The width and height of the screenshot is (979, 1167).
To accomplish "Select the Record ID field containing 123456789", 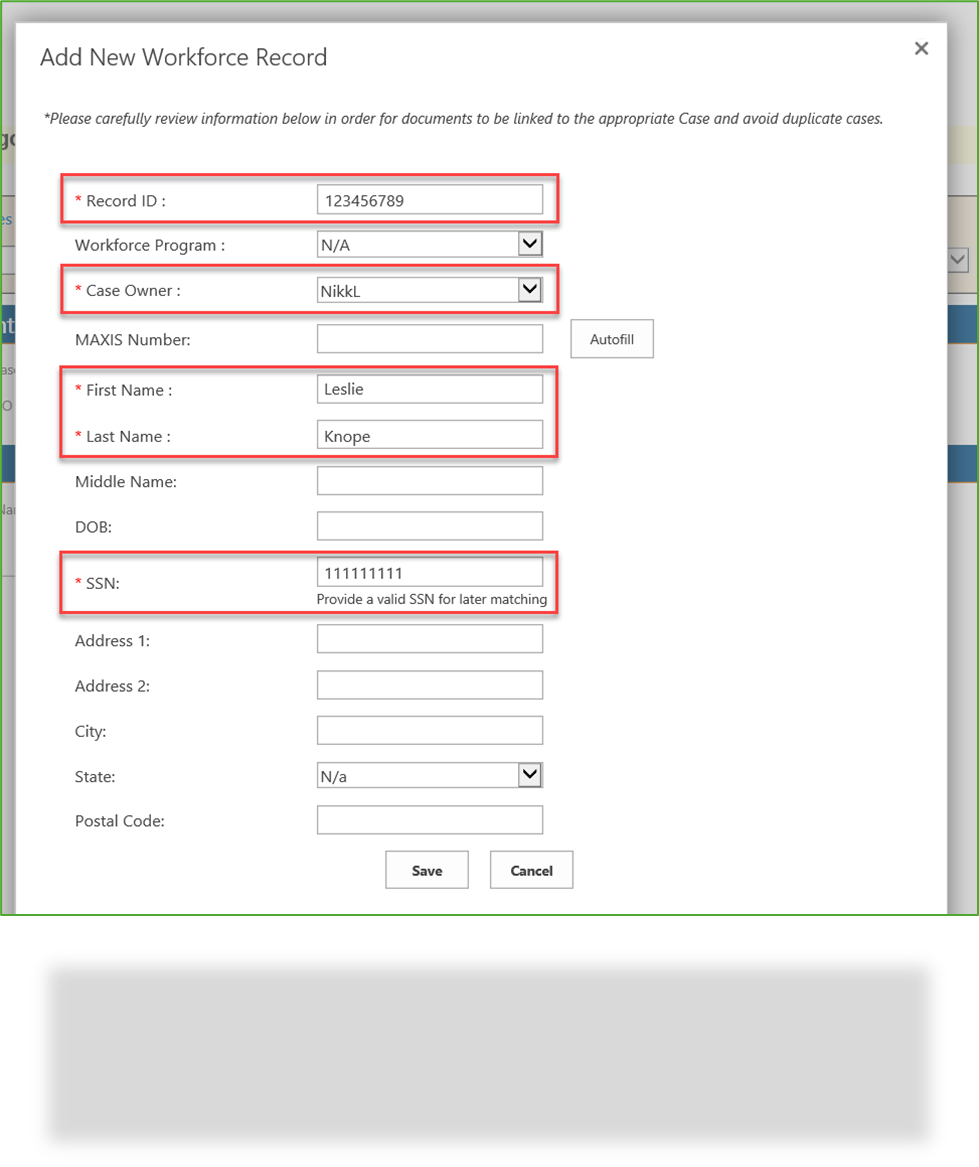I will click(x=429, y=198).
